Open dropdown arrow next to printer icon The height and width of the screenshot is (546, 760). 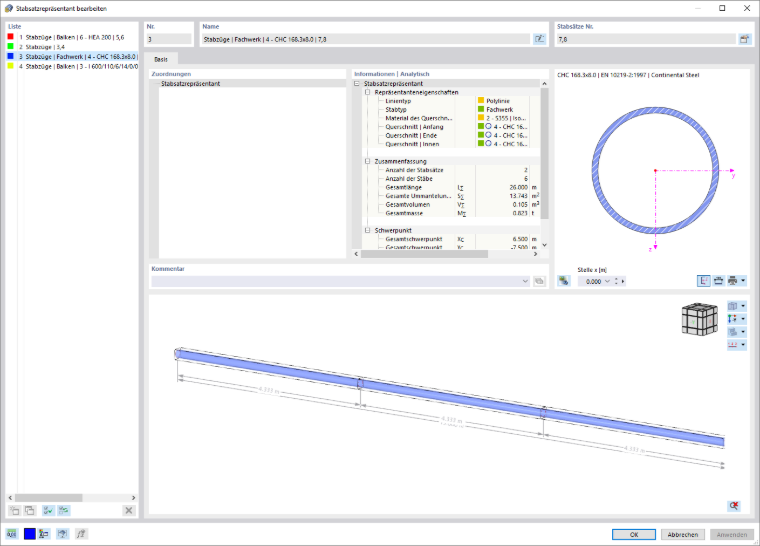(743, 281)
